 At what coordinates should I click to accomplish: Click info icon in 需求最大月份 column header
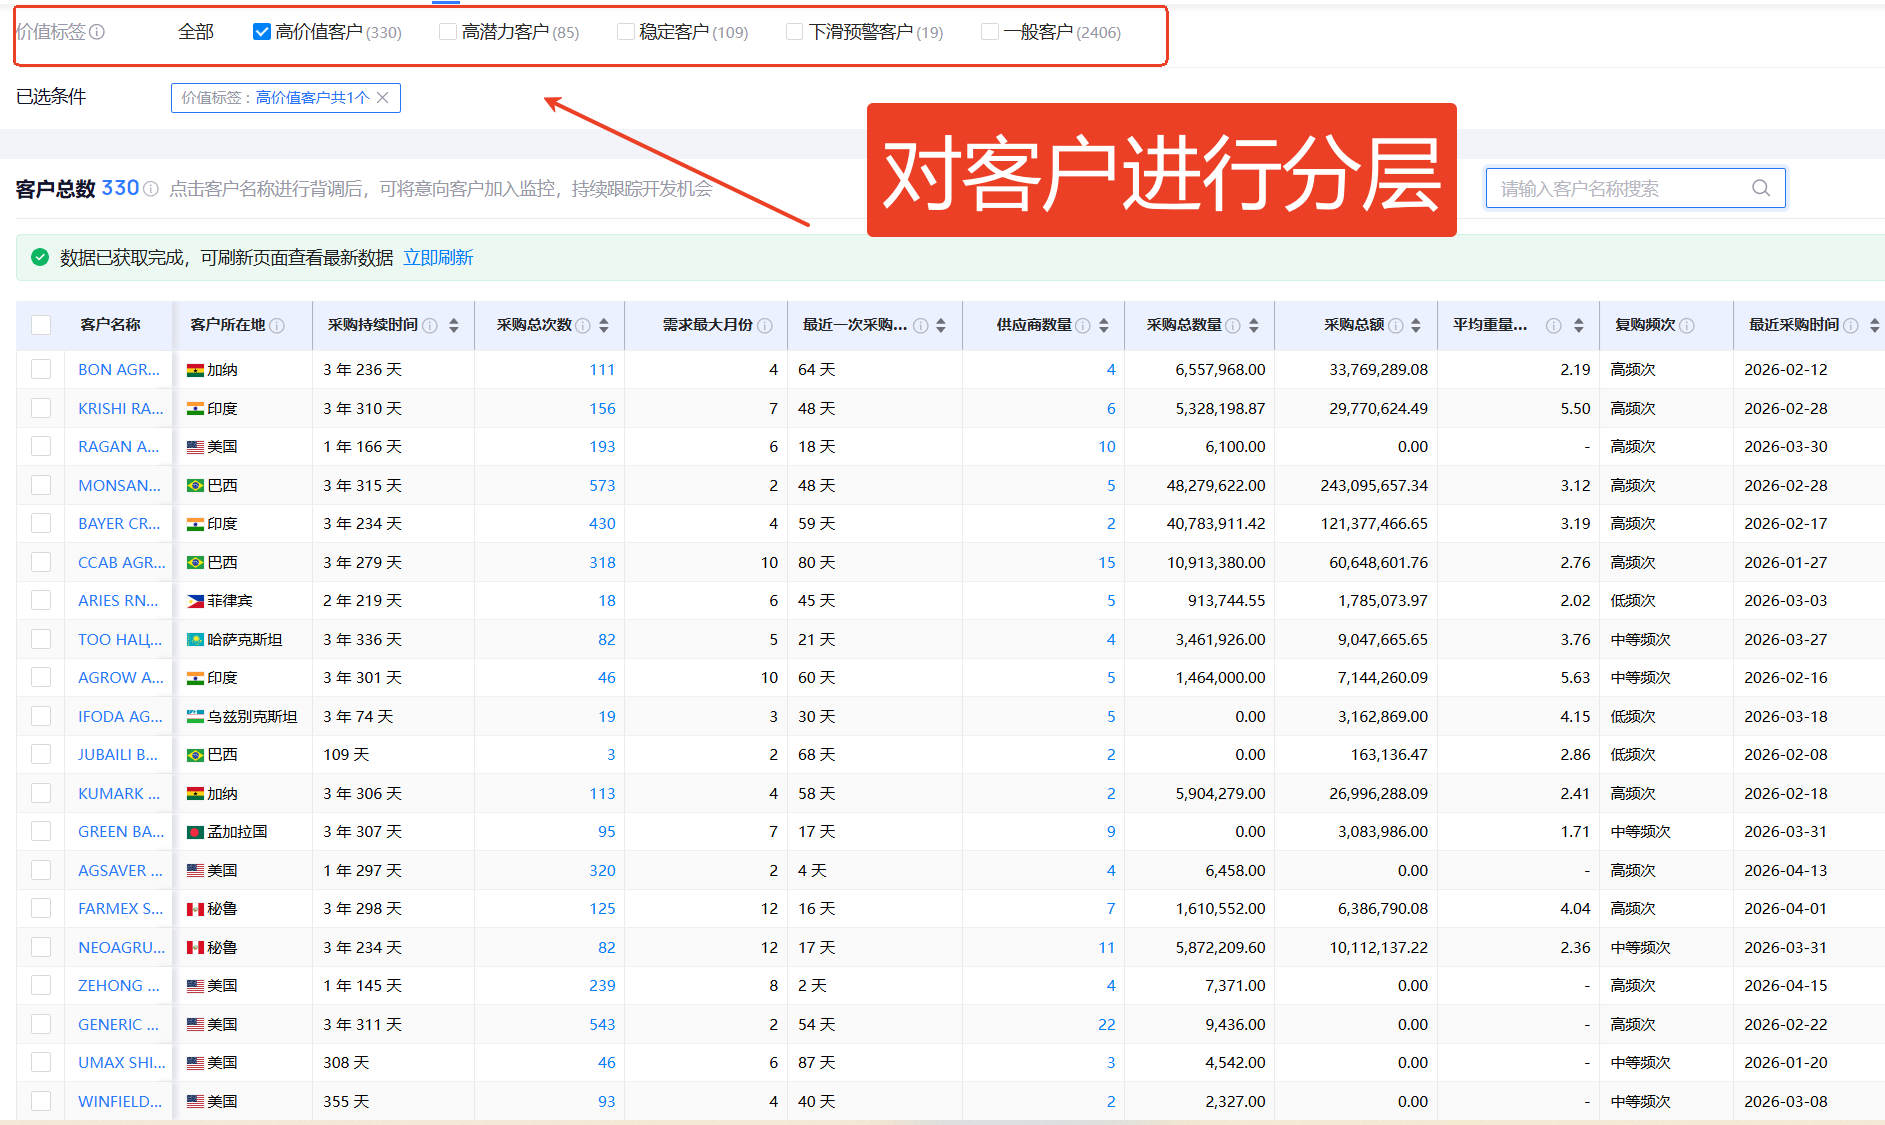click(x=765, y=326)
